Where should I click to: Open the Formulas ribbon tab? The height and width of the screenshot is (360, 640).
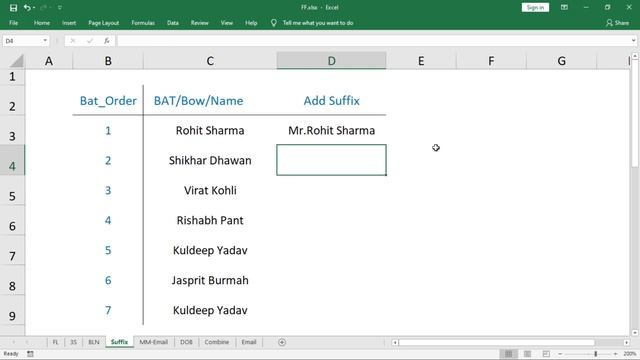(x=143, y=23)
